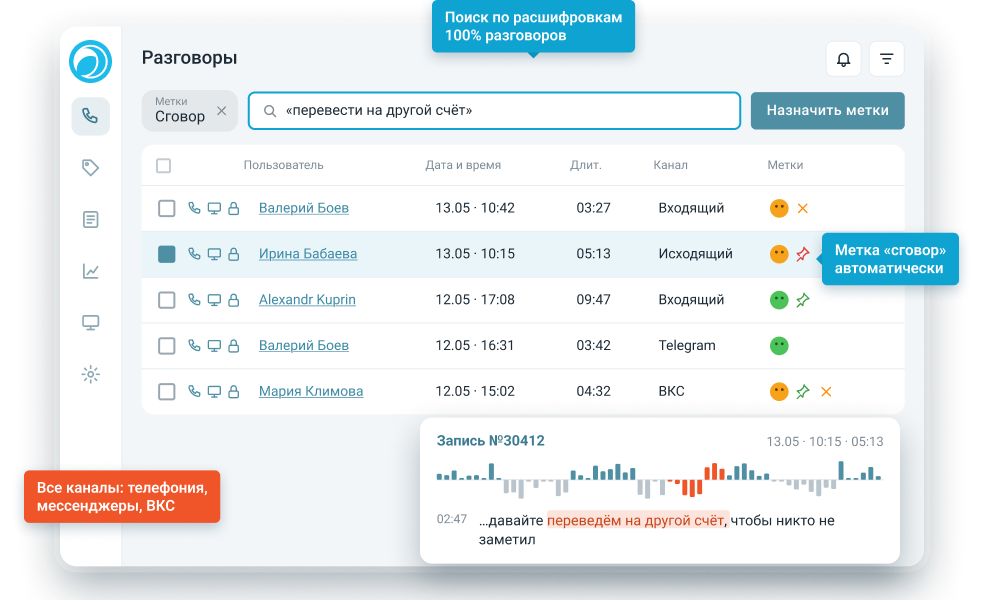Click green pin tag in Alexandr Kuprin row

point(803,300)
